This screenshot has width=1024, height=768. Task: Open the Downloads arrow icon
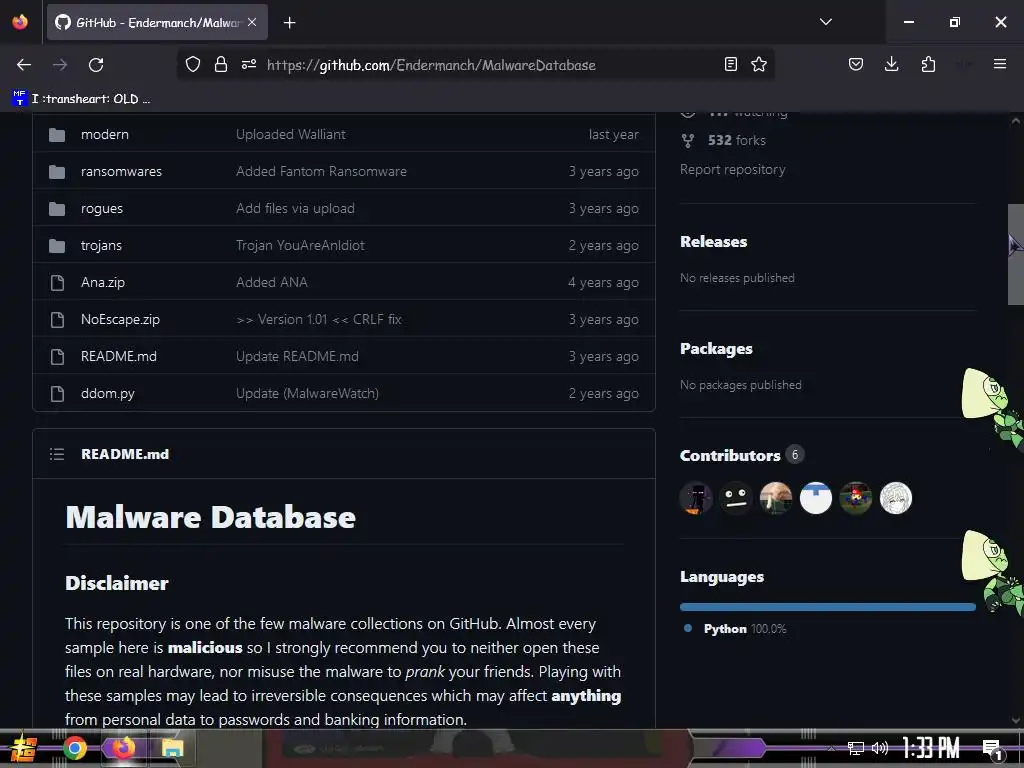tap(891, 64)
